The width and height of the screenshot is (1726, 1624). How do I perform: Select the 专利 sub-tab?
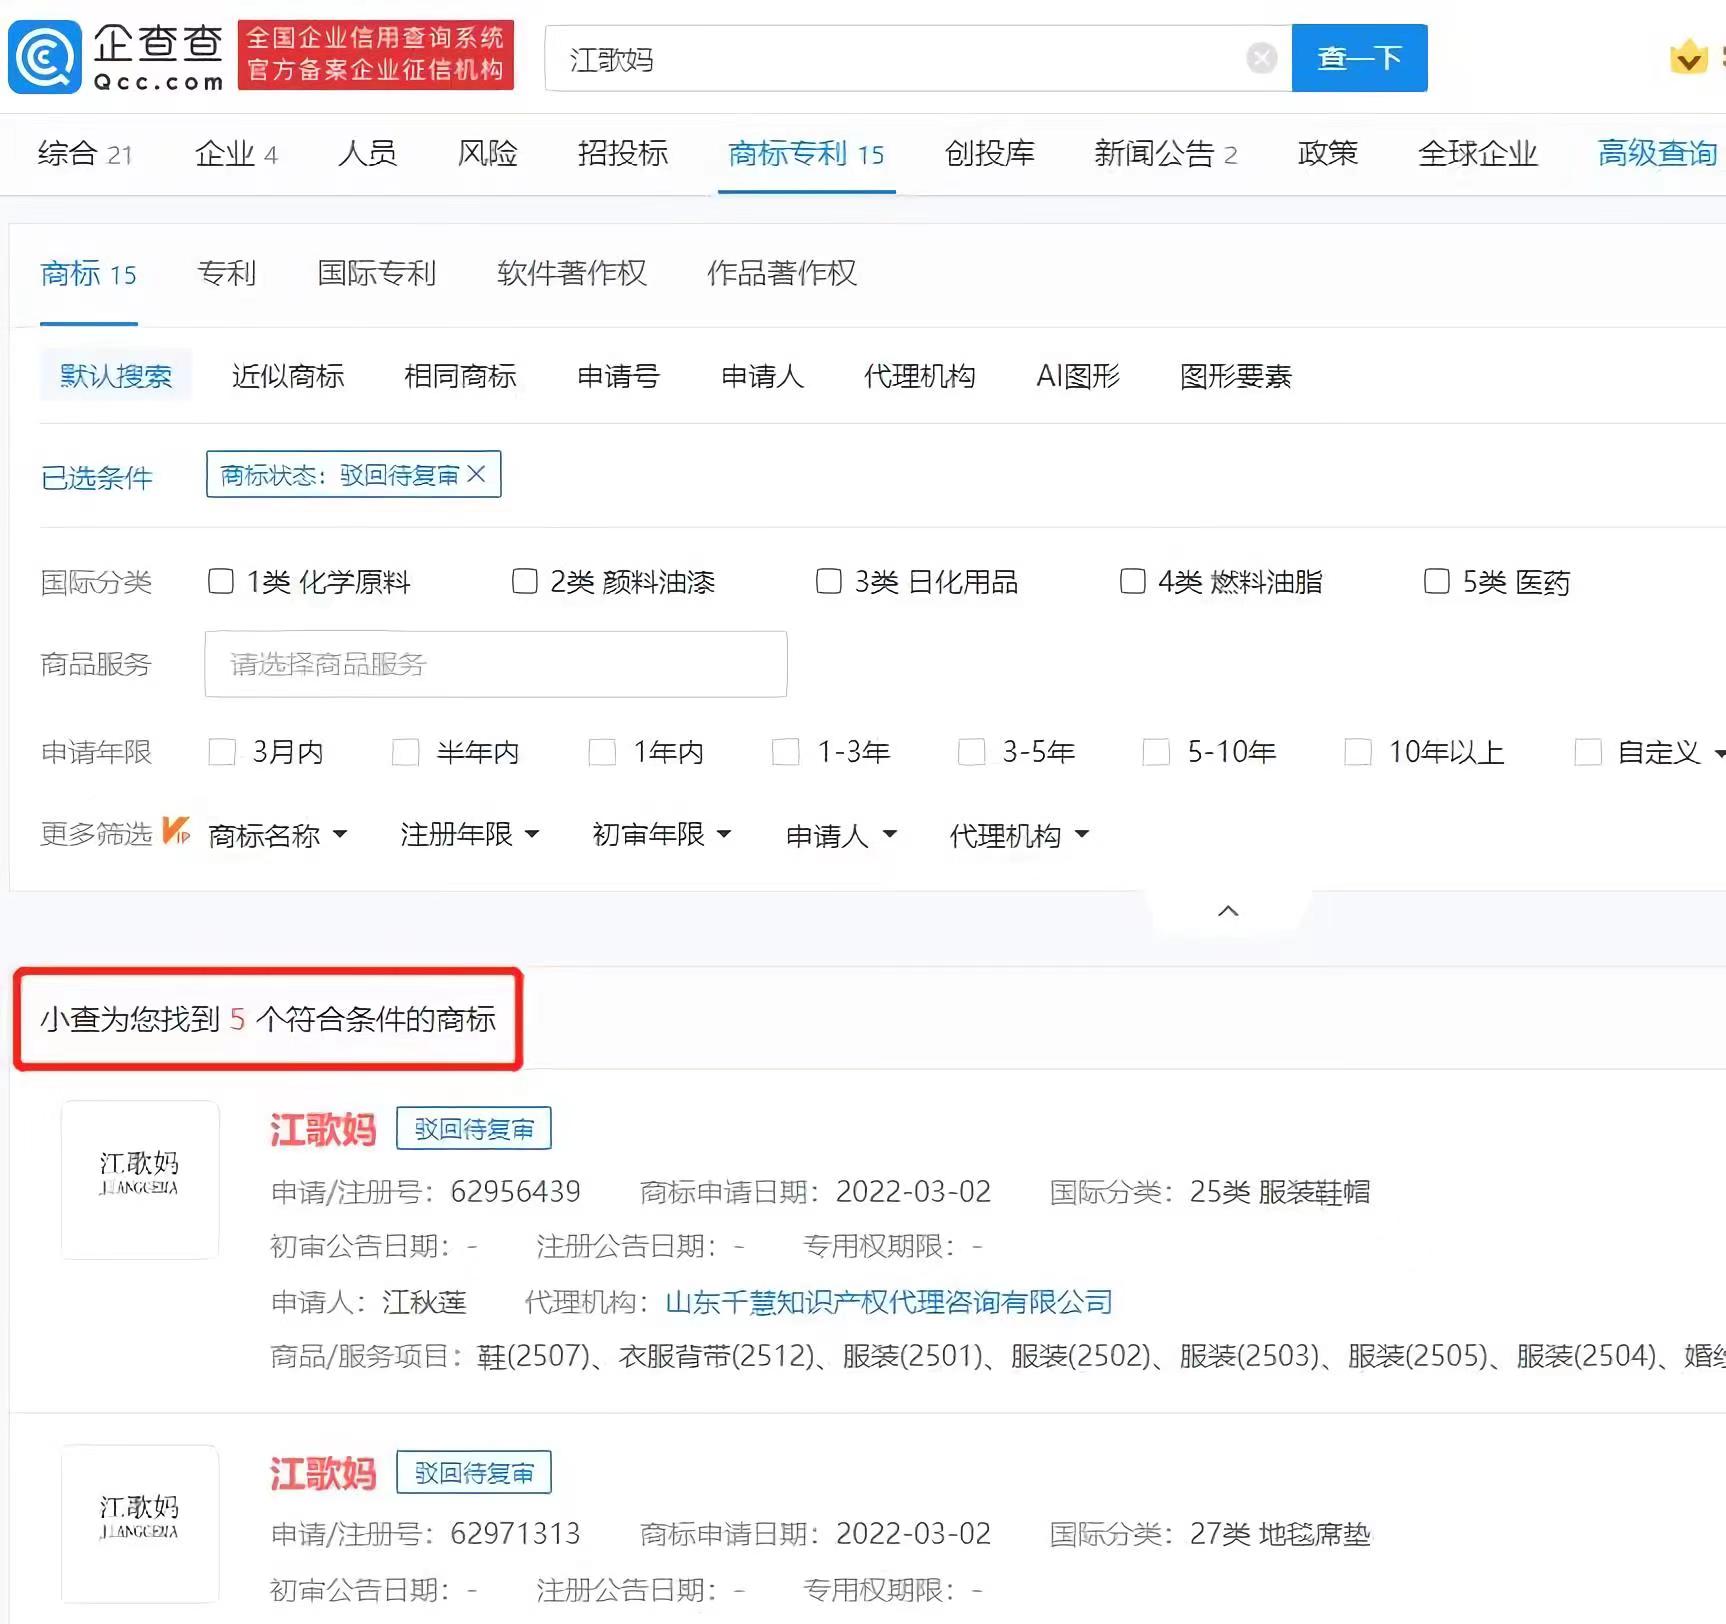(x=227, y=273)
